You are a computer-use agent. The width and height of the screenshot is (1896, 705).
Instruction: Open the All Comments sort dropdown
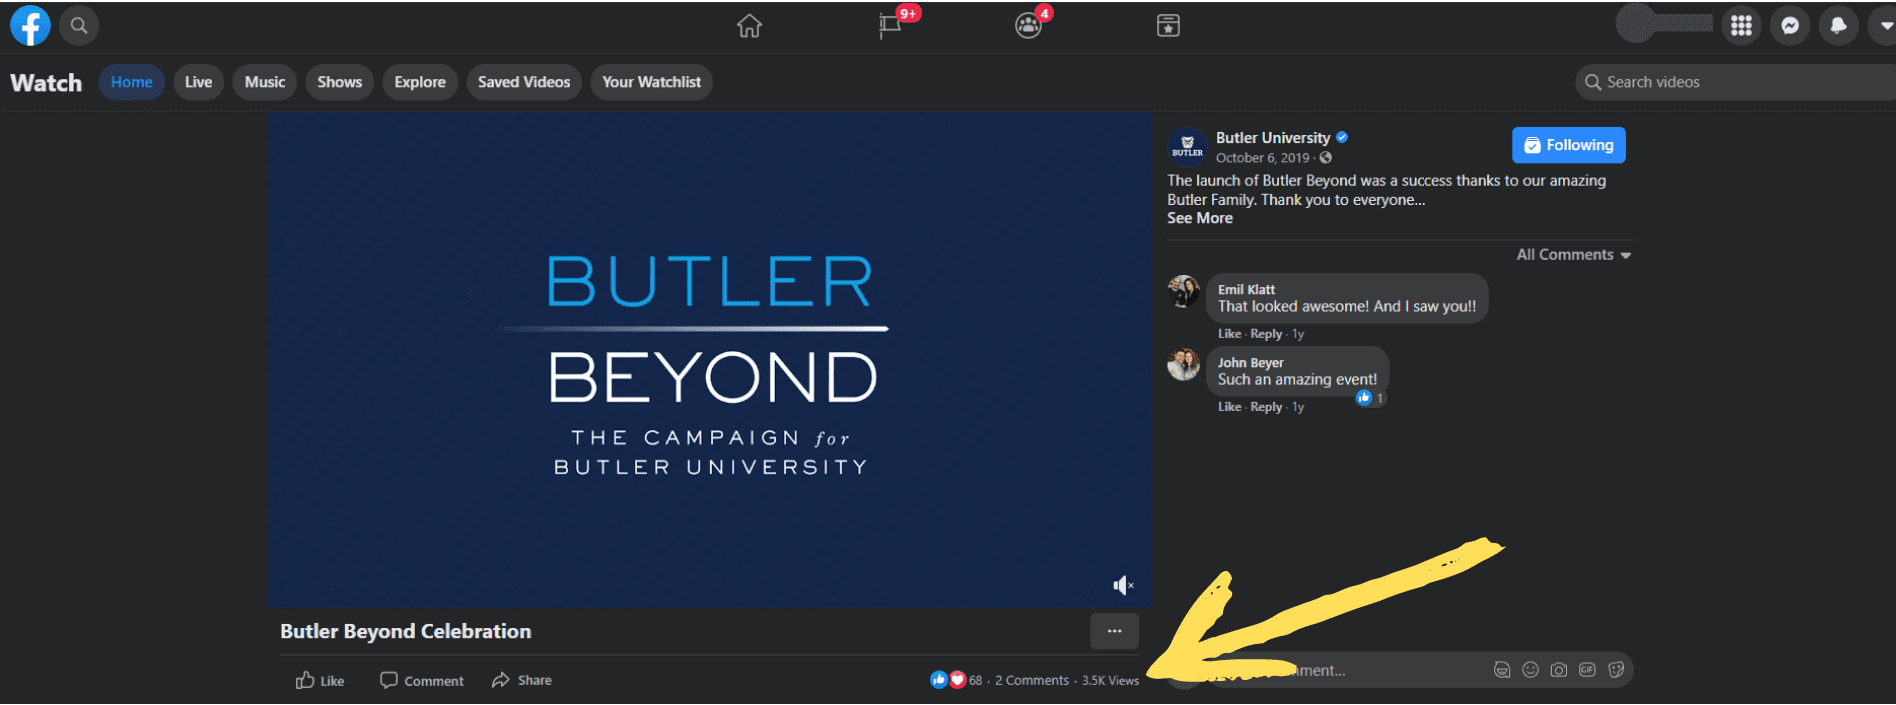tap(1574, 255)
